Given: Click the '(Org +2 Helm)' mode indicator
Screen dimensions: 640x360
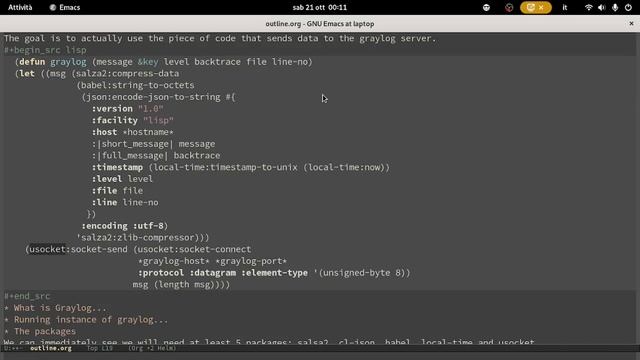Looking at the screenshot, I should (152, 349).
